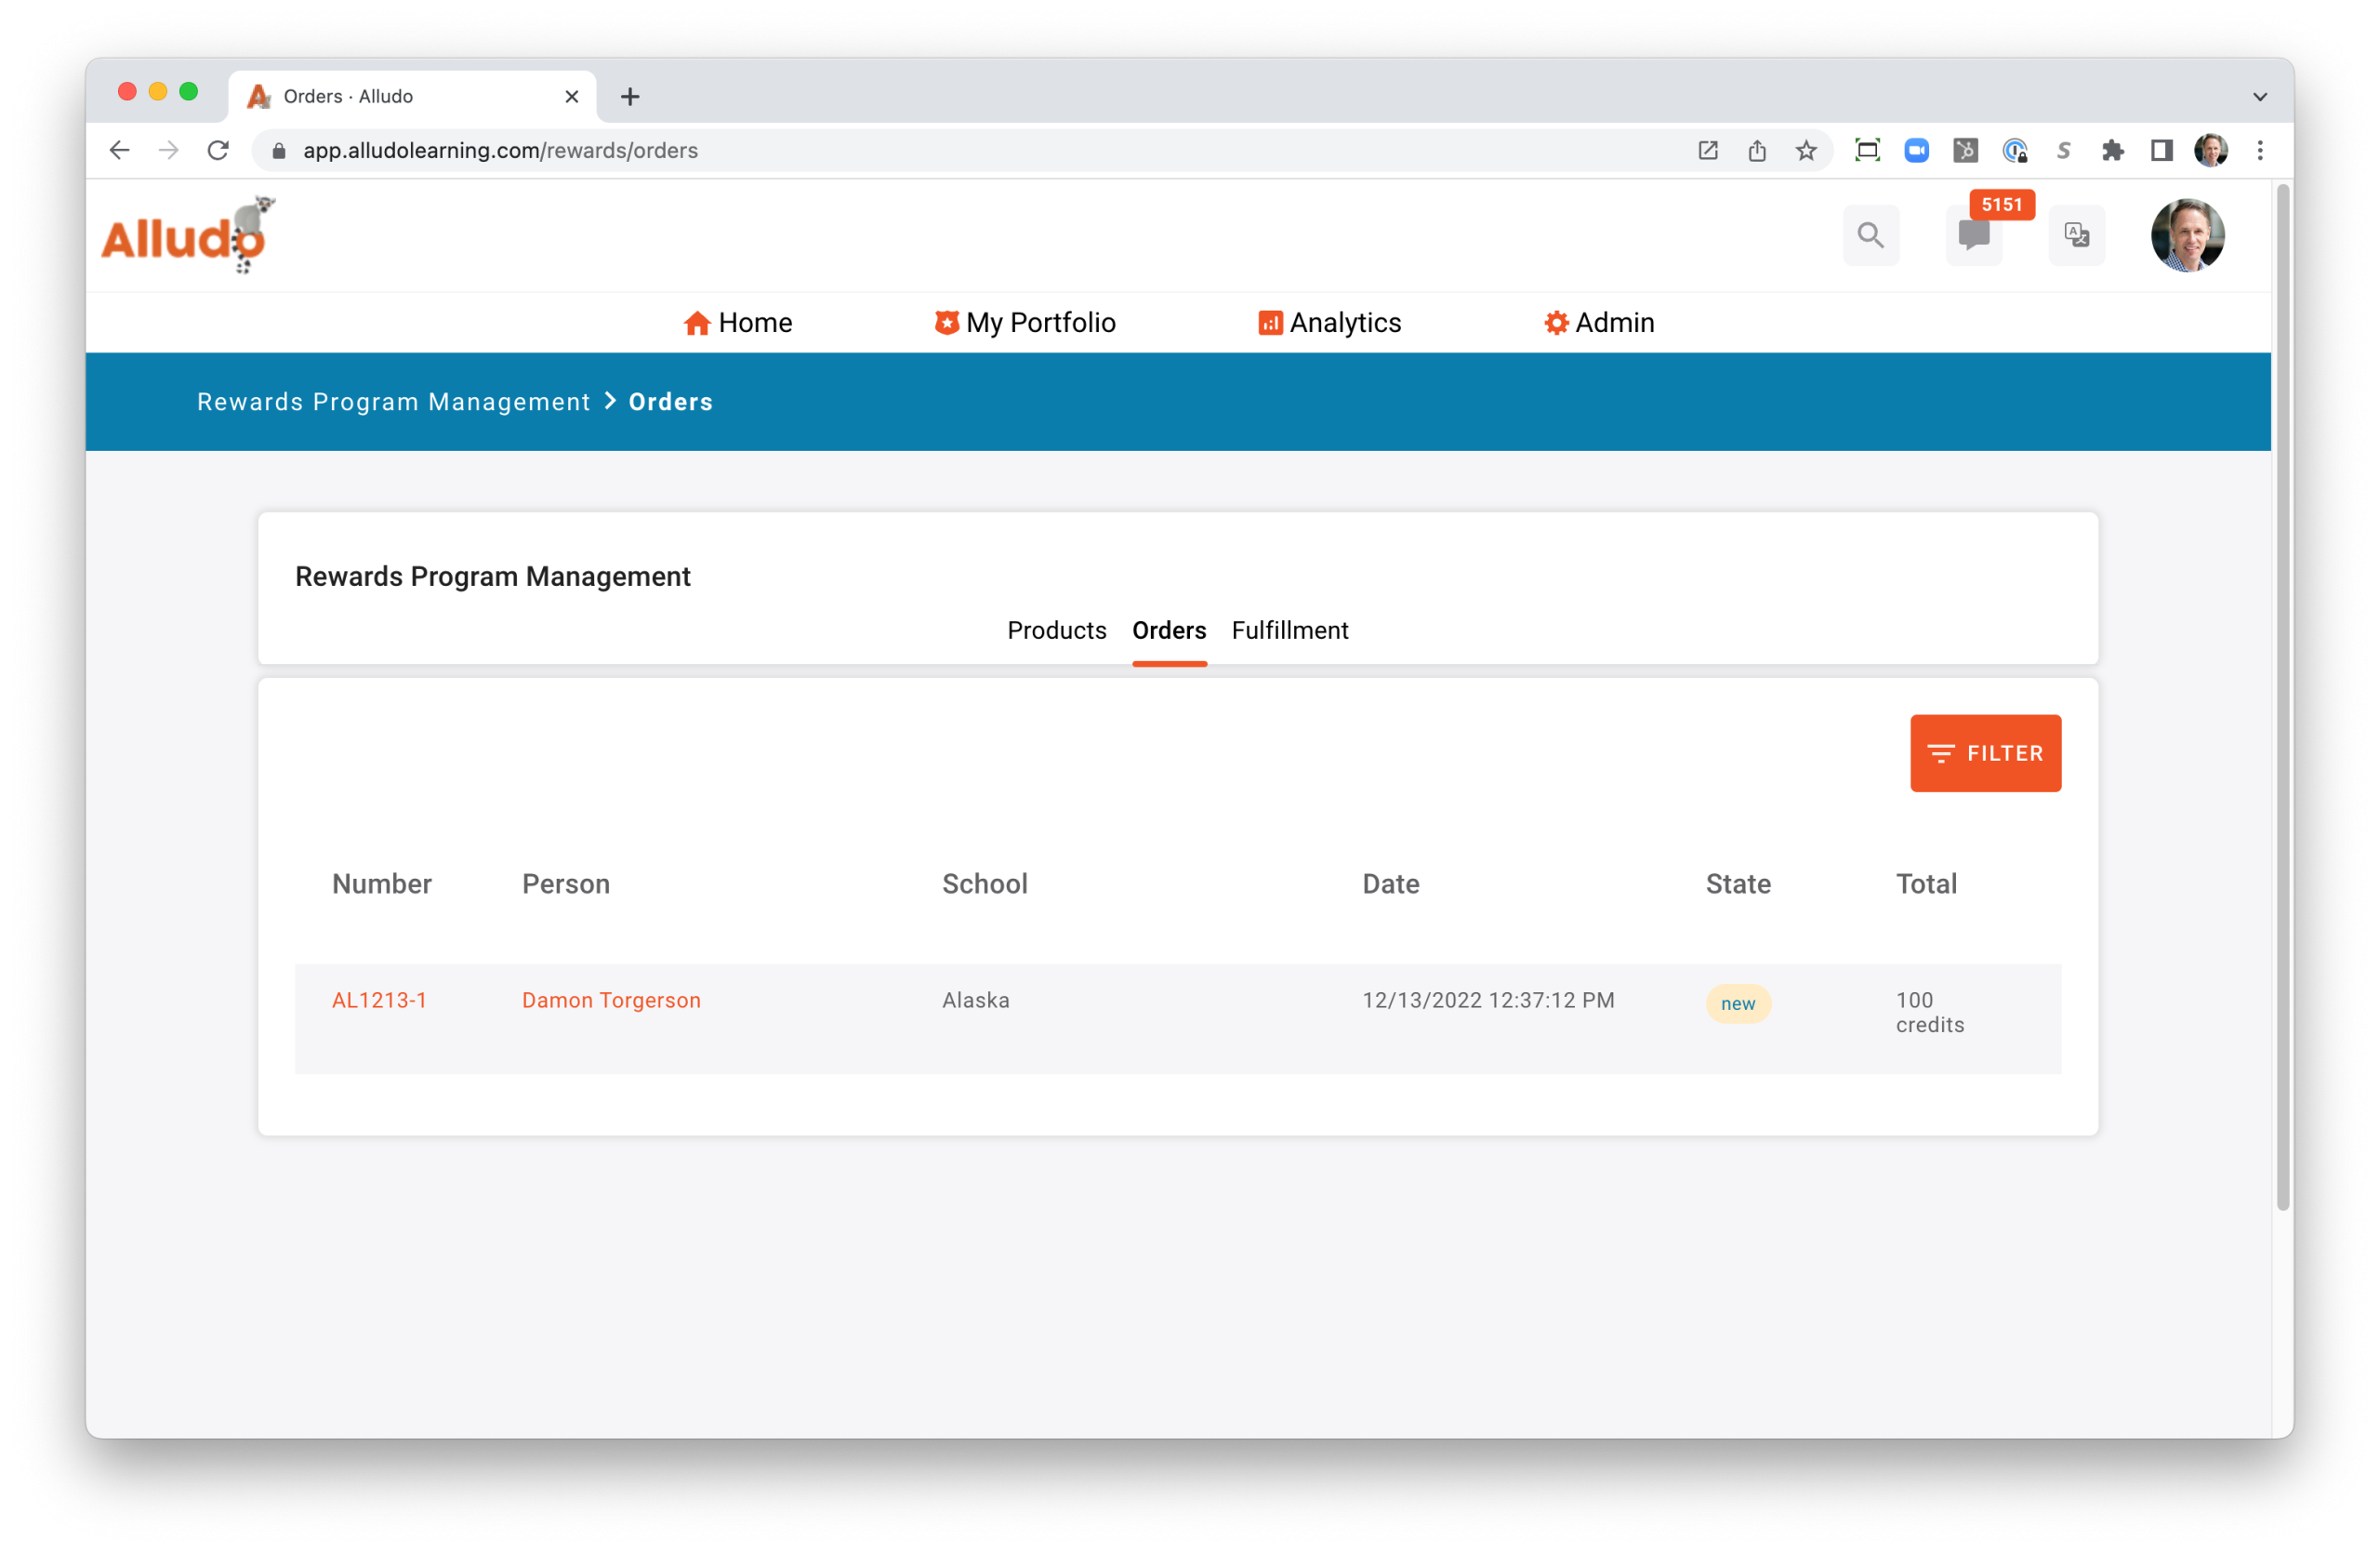Viewport: 2380px width, 1552px height.
Task: Click the browser forward arrow
Action: click(x=169, y=150)
